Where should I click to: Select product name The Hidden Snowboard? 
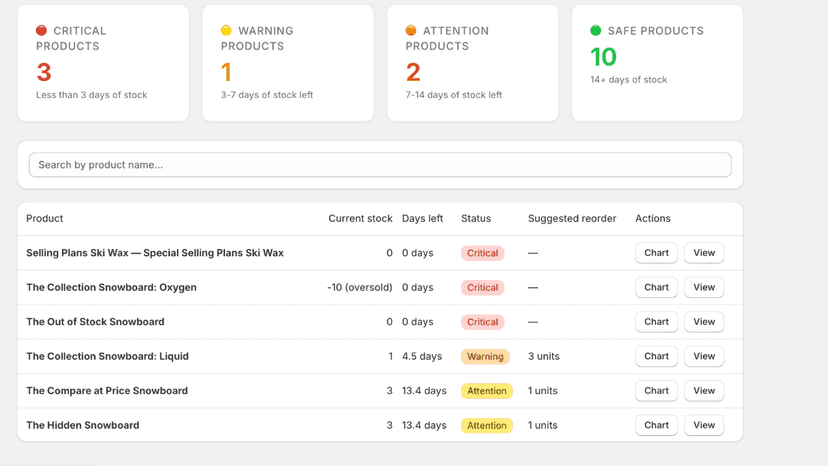click(x=83, y=425)
